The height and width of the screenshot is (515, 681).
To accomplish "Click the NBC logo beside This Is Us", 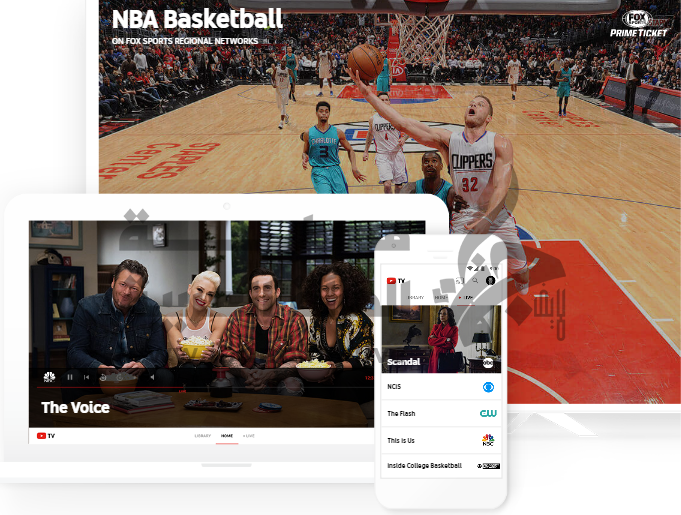I will (x=488, y=440).
